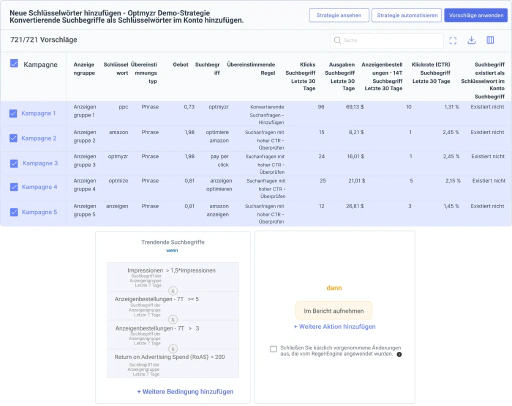Enable the 'Schließen Sie kürzlich vorgenommene Änderungen aus' checkbox

273,349
